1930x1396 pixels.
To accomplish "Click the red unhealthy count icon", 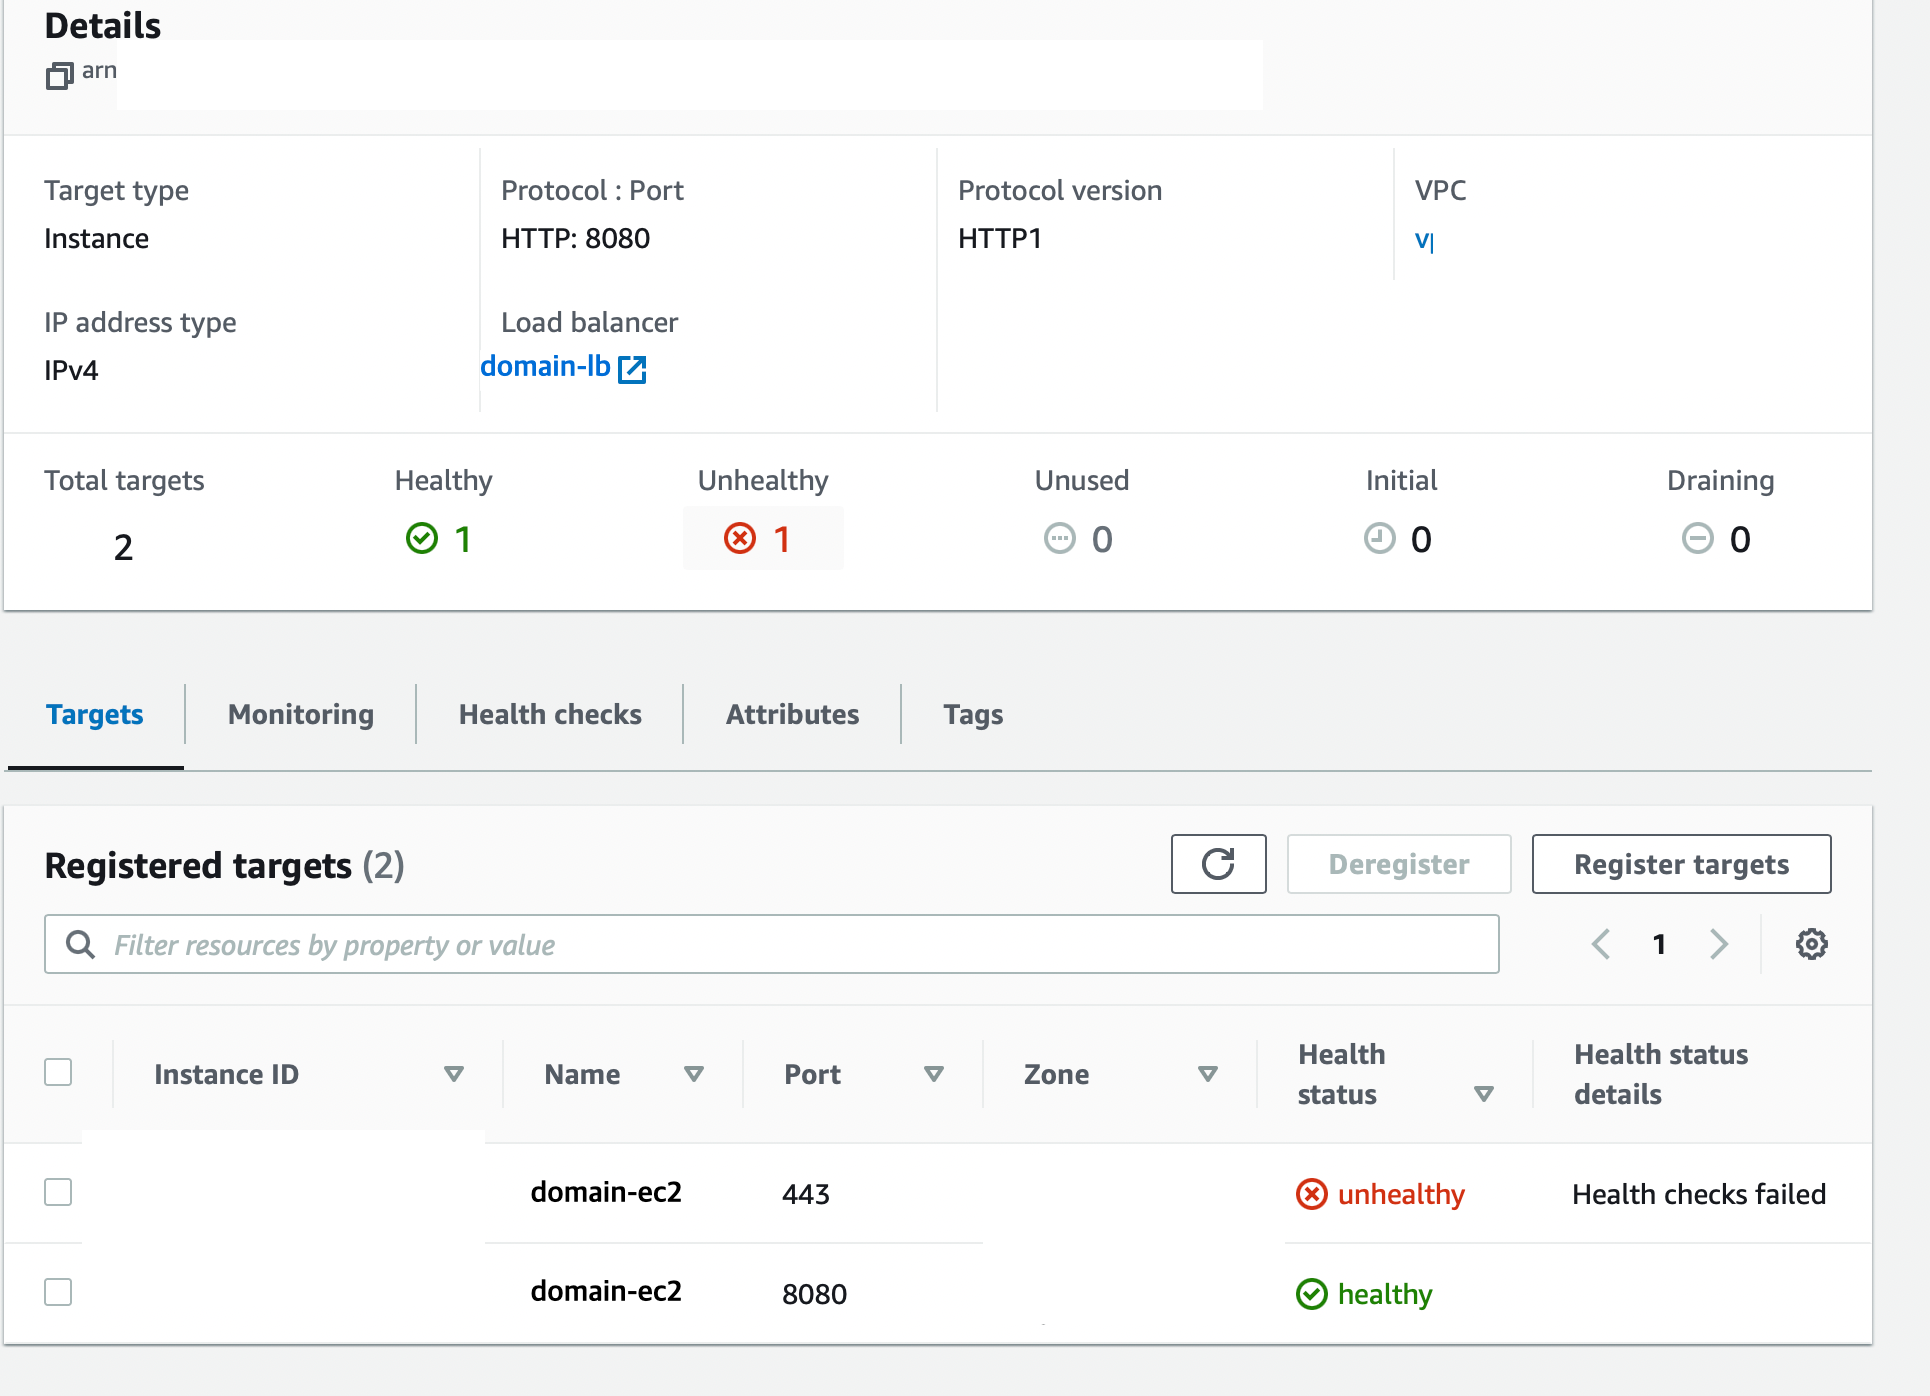I will pyautogui.click(x=740, y=539).
